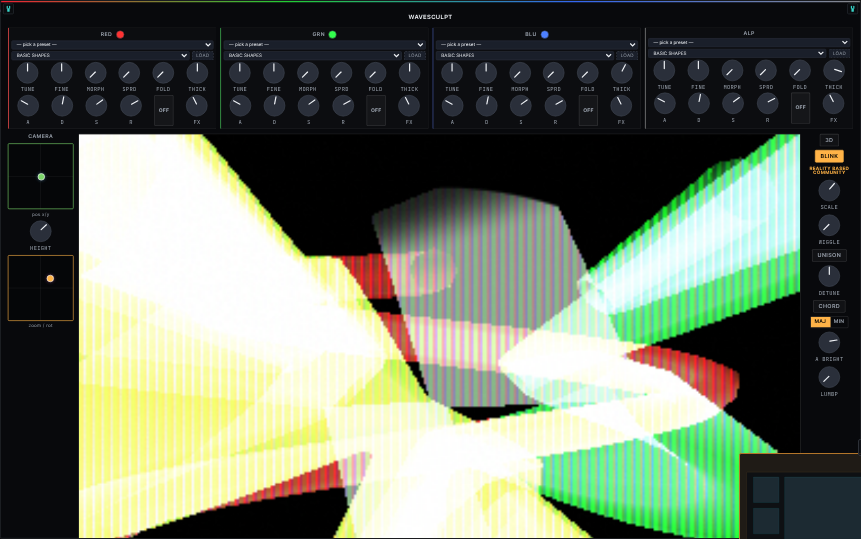Image resolution: width=861 pixels, height=539 pixels.
Task: Expand BLU channel BASIC SHAPES dropdown
Action: pos(525,55)
